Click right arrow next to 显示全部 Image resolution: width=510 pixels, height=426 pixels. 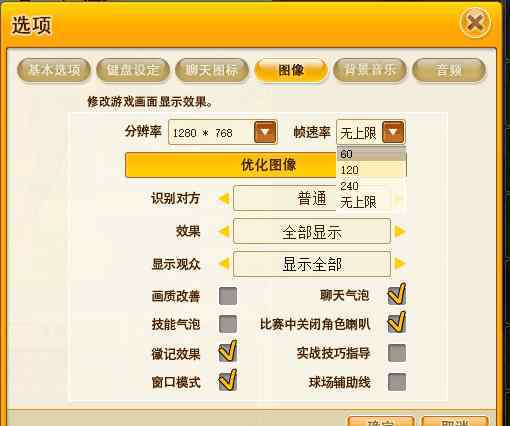tap(400, 264)
